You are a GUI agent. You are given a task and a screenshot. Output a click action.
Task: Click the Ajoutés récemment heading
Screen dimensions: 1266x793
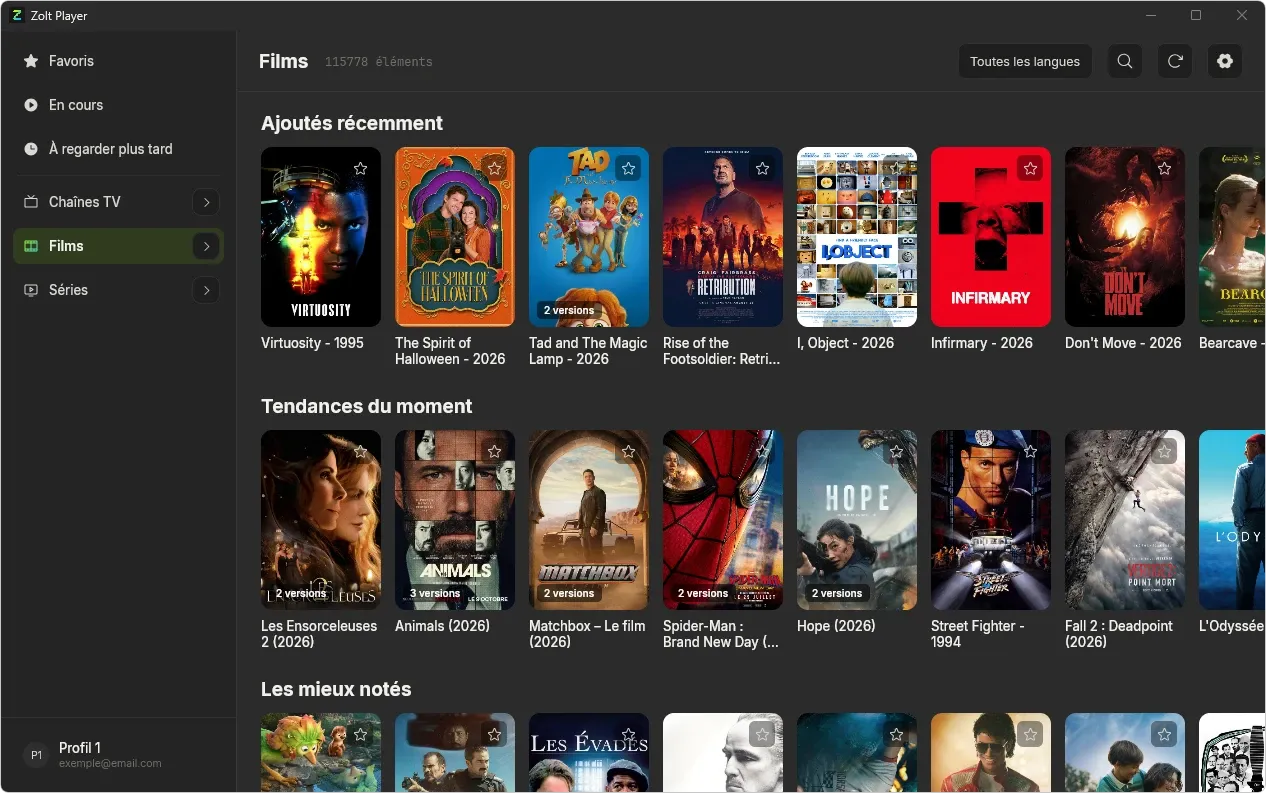coord(352,123)
